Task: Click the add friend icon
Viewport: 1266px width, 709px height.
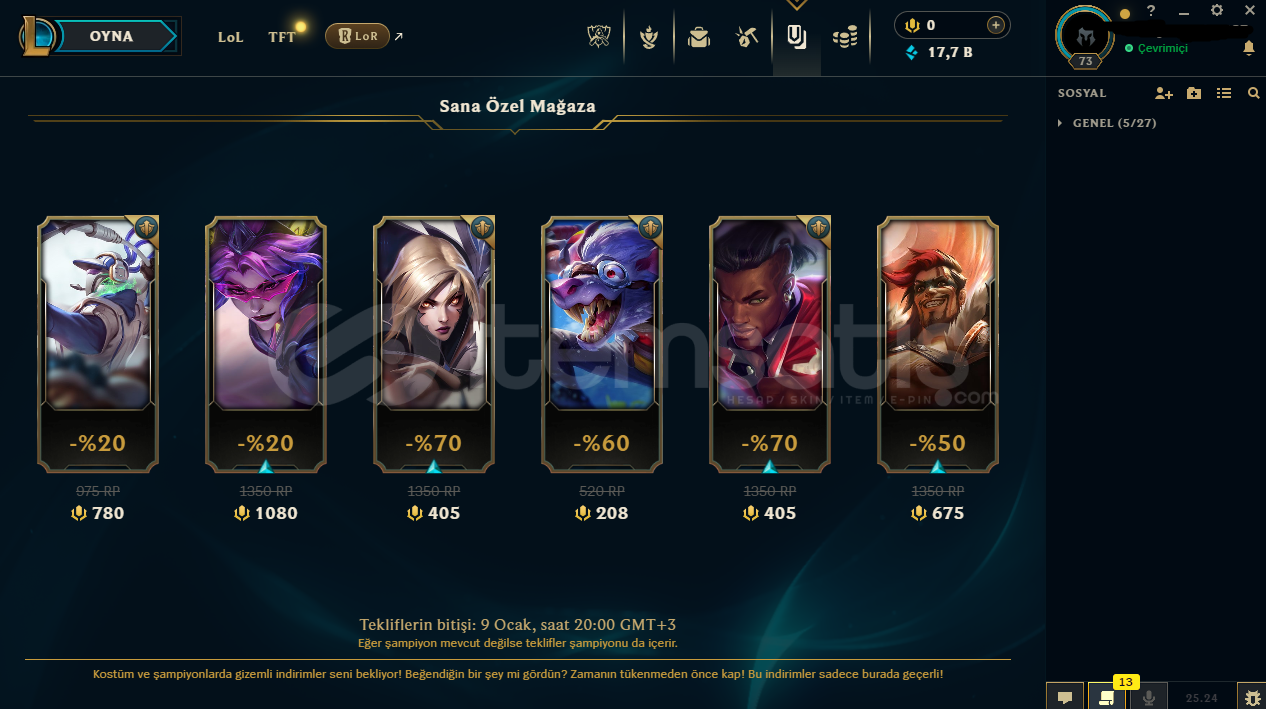Action: tap(1163, 93)
